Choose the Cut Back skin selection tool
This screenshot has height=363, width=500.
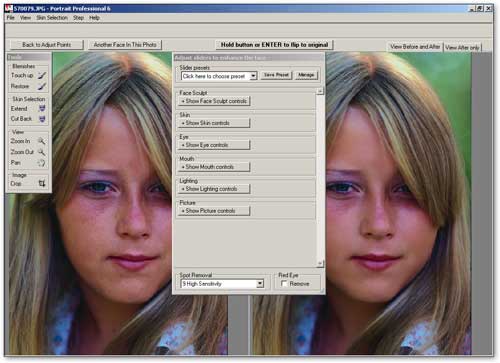click(28, 119)
